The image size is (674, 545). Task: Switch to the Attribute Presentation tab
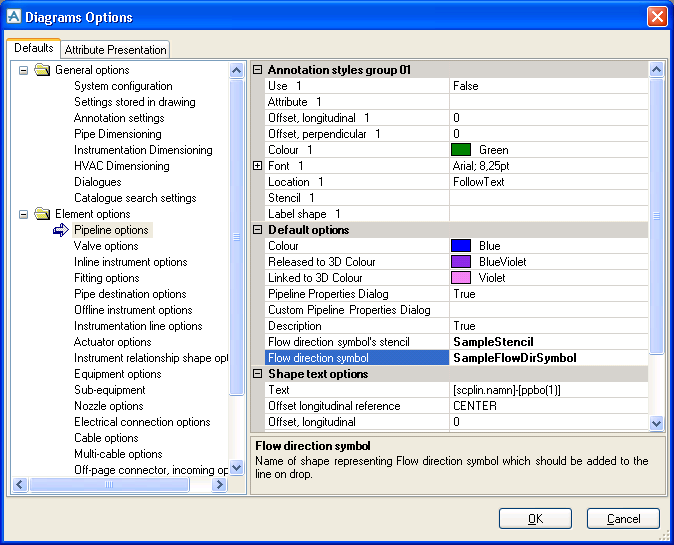click(116, 49)
